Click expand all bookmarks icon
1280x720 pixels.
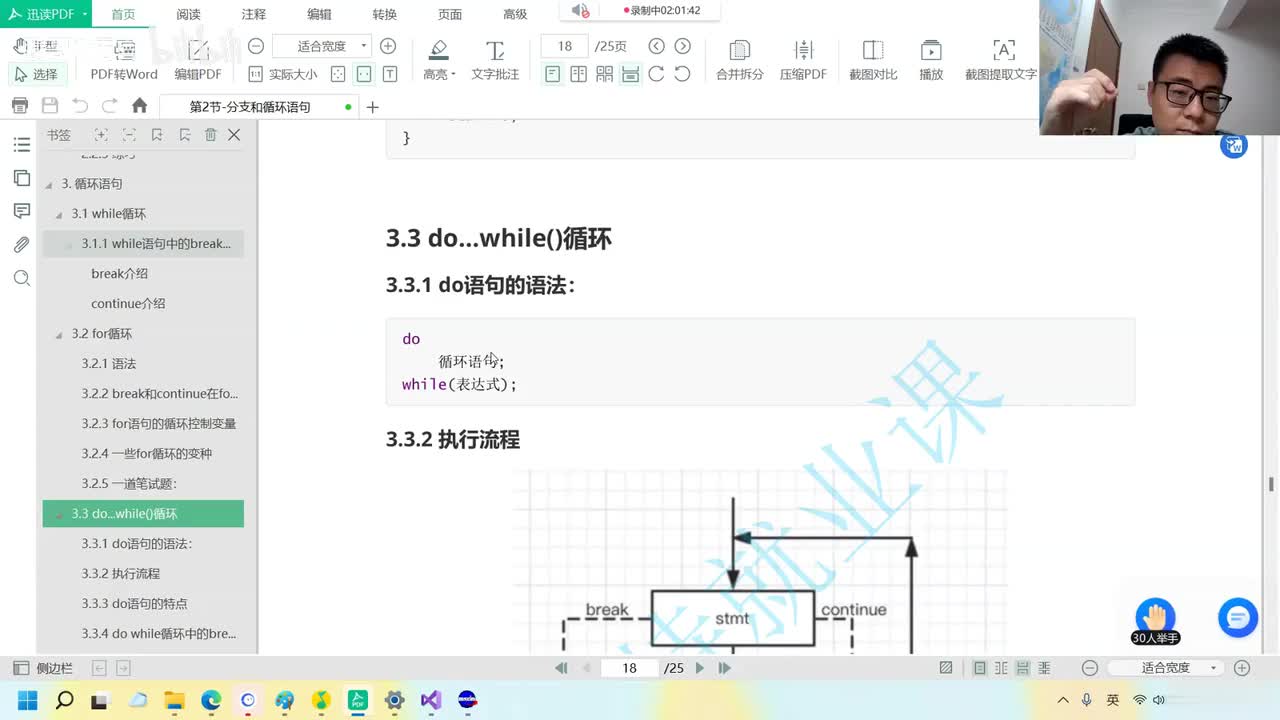click(x=101, y=135)
